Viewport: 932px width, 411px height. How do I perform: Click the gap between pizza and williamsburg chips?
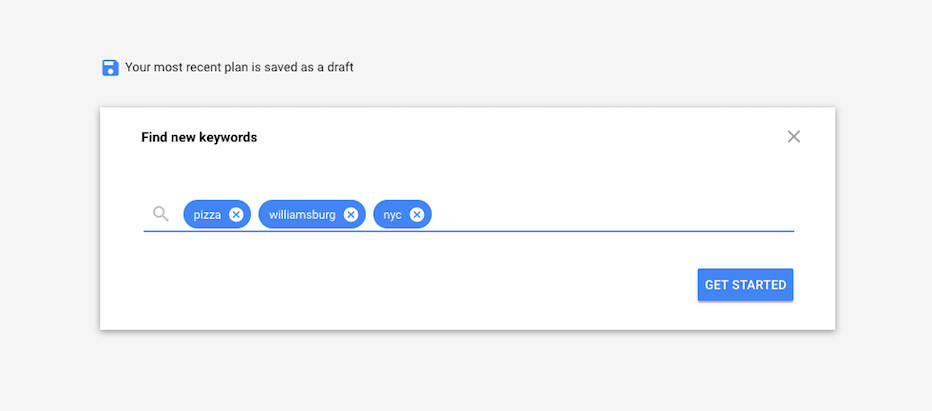pos(255,214)
